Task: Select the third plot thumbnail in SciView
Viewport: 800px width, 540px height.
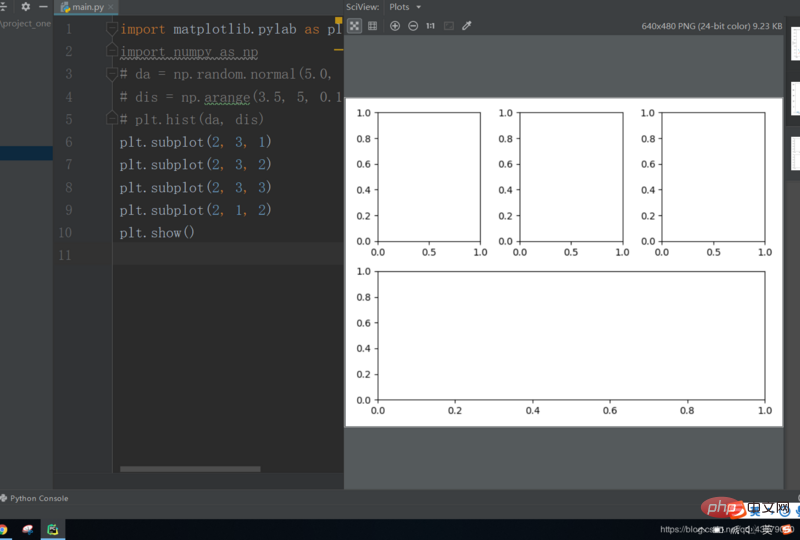Action: [795, 154]
